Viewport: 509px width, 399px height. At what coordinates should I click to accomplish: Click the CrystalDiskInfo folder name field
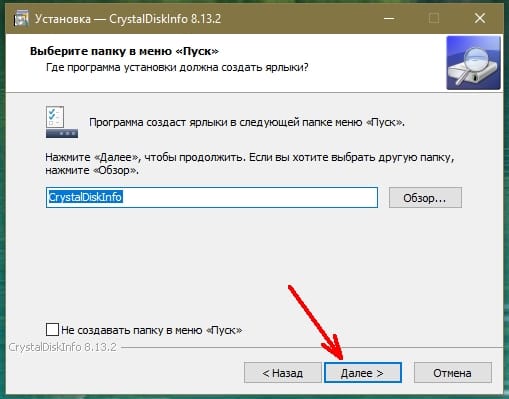coord(212,197)
